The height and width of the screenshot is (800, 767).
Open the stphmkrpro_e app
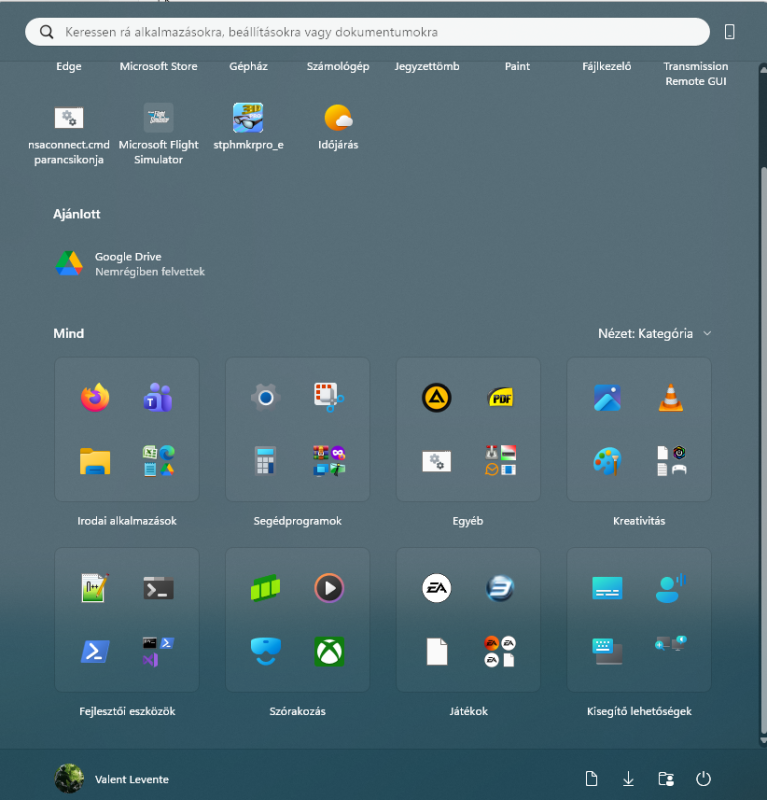248,117
